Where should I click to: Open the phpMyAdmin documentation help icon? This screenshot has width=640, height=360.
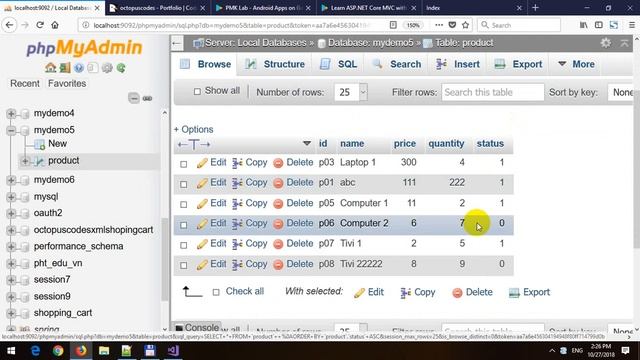click(79, 68)
